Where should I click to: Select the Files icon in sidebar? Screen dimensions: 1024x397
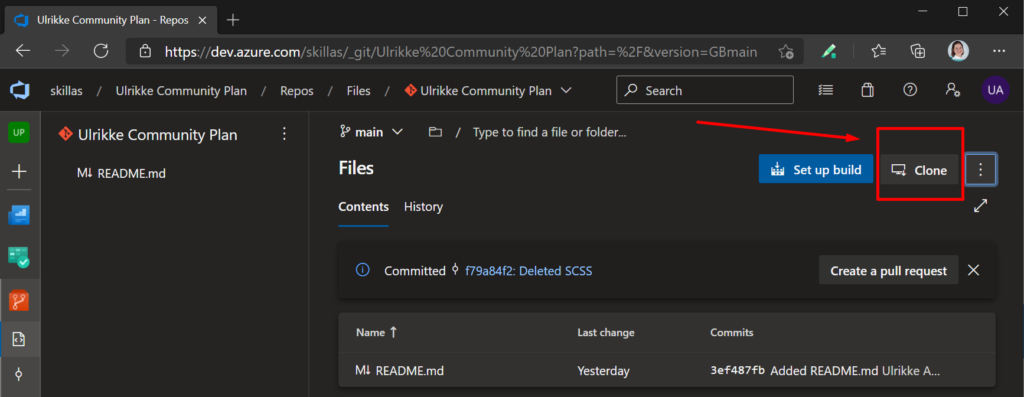[19, 339]
